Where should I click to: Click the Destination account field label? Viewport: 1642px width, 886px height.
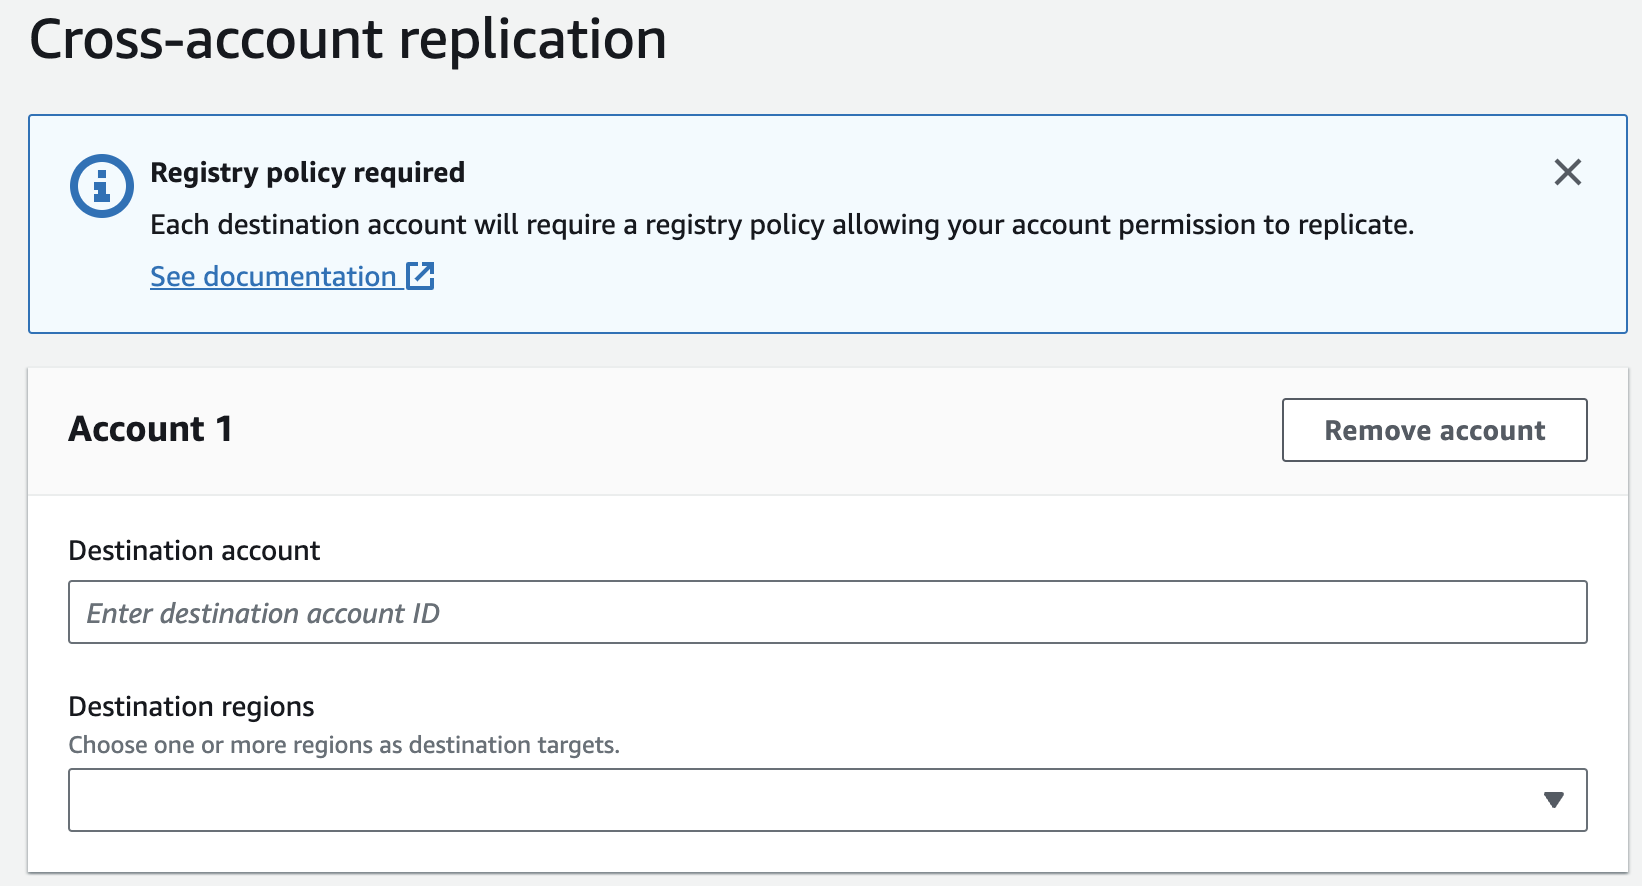point(194,551)
